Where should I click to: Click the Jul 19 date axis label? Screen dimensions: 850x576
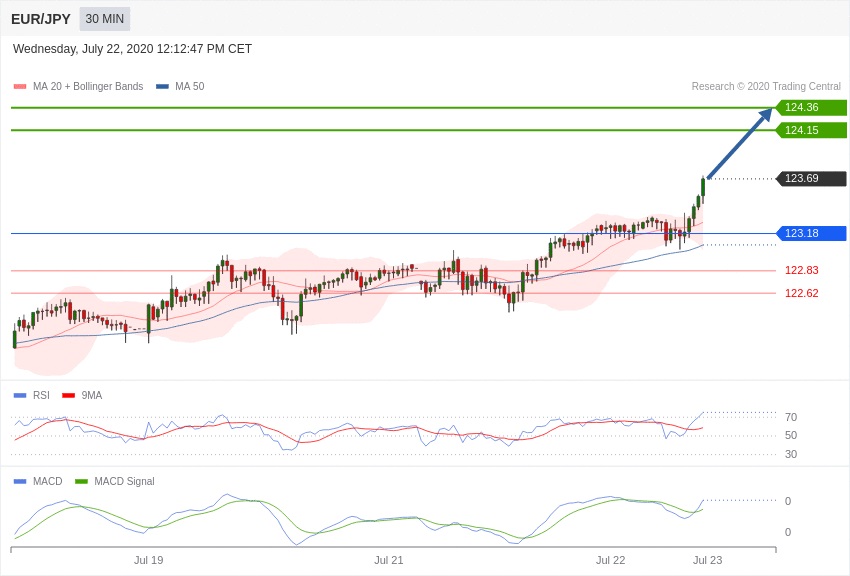(x=148, y=560)
